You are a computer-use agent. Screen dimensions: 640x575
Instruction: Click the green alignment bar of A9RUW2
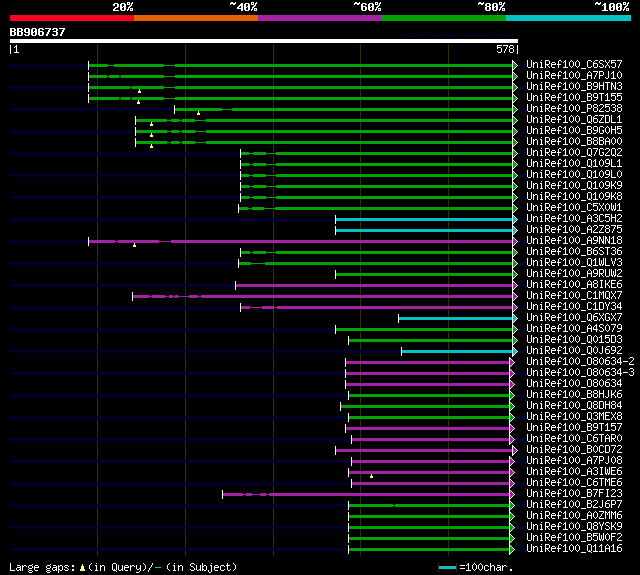click(424, 274)
